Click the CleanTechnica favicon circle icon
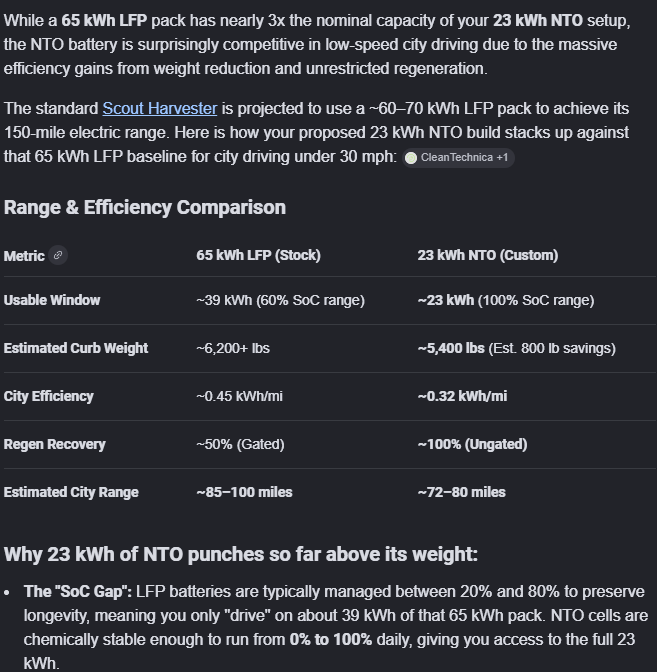The image size is (657, 672). [411, 157]
